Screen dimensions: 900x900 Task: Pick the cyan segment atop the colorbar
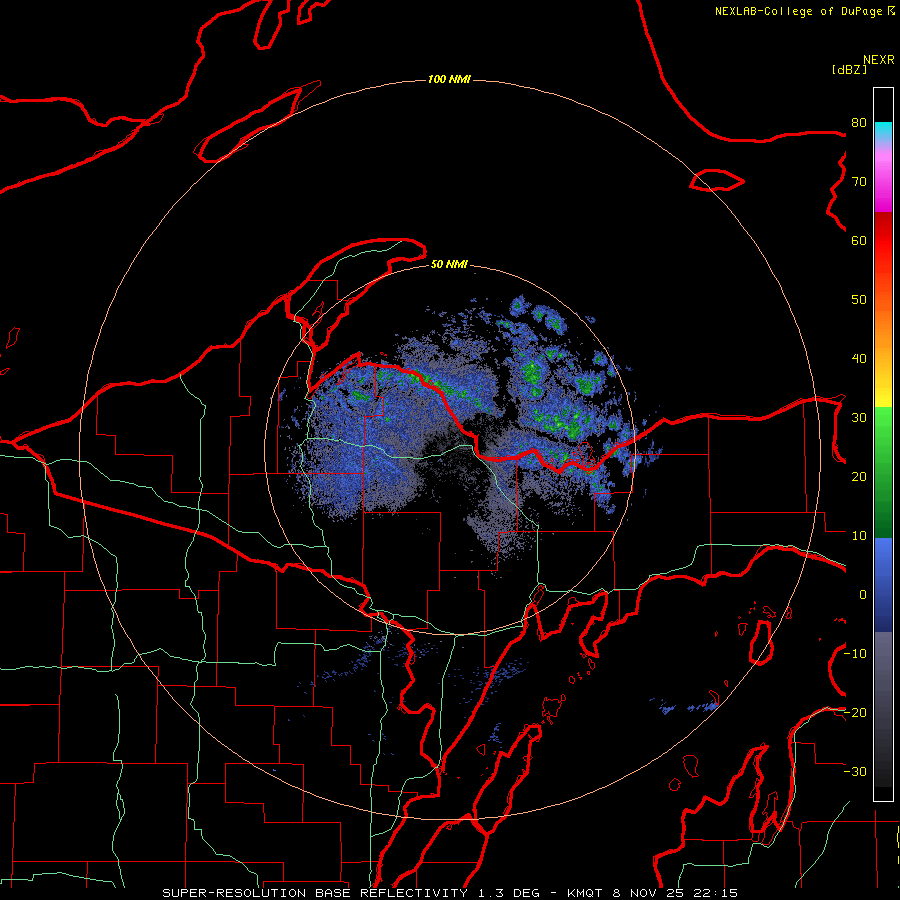tap(883, 131)
